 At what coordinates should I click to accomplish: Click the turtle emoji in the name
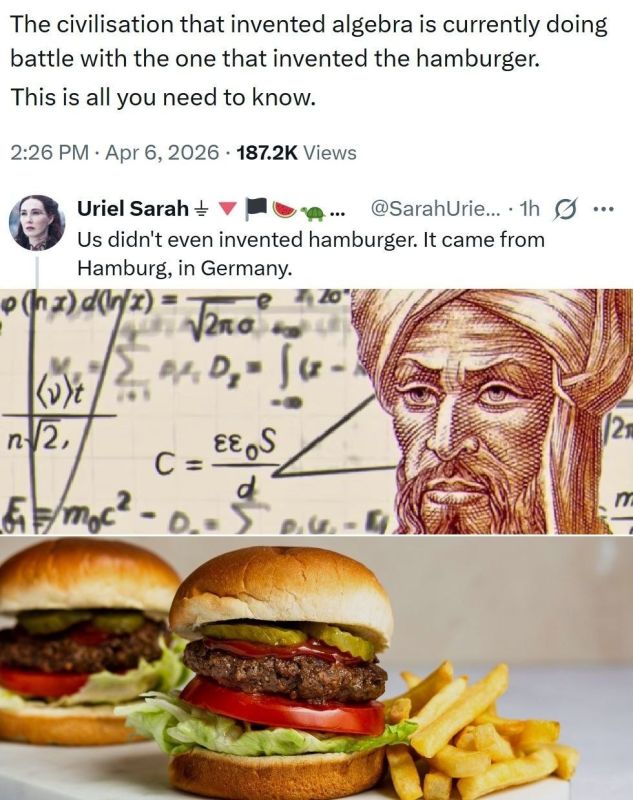pos(313,210)
